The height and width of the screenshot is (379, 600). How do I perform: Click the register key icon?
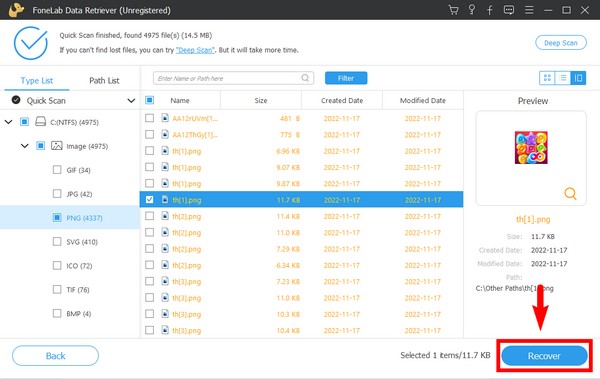pos(472,10)
